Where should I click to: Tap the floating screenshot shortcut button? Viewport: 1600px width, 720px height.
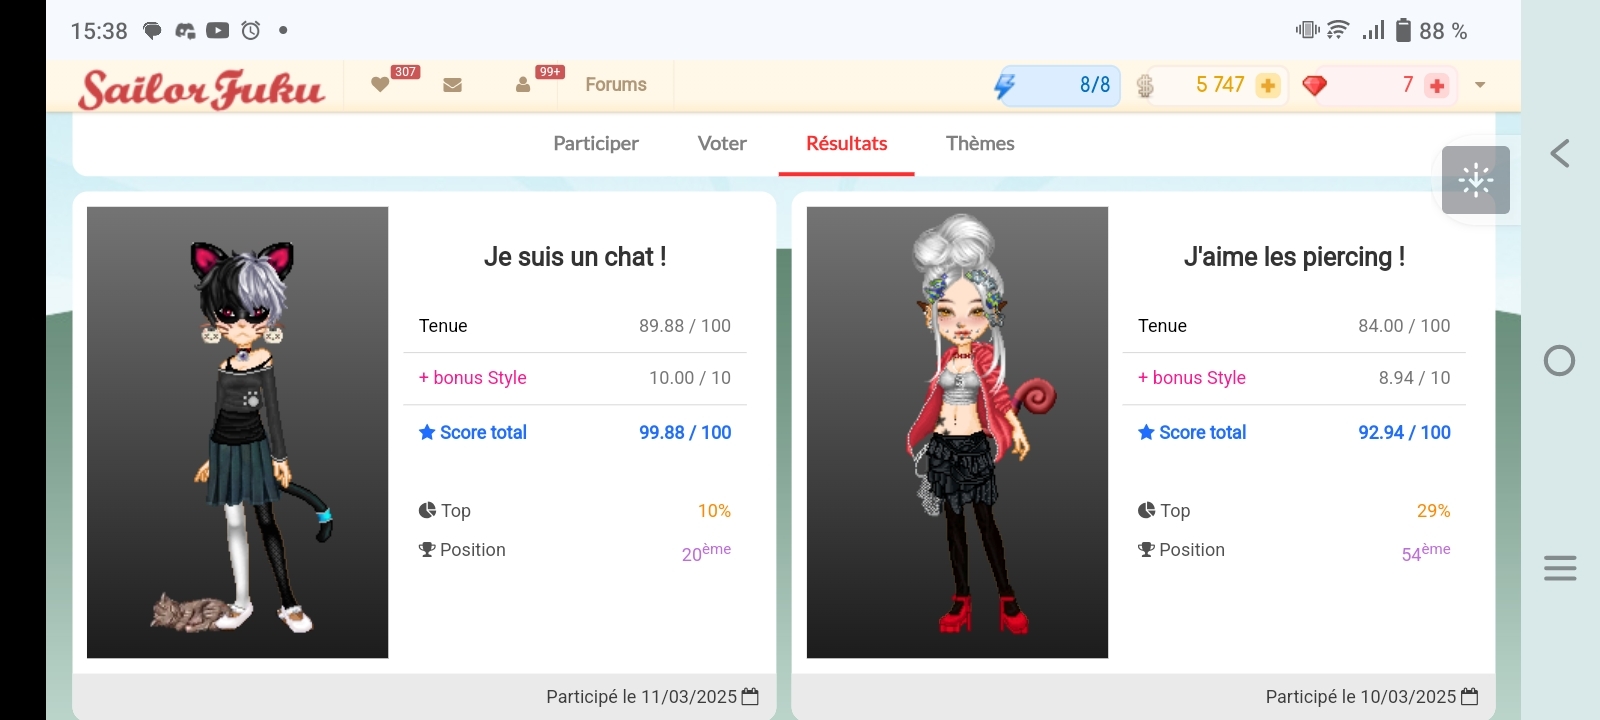pos(1476,180)
